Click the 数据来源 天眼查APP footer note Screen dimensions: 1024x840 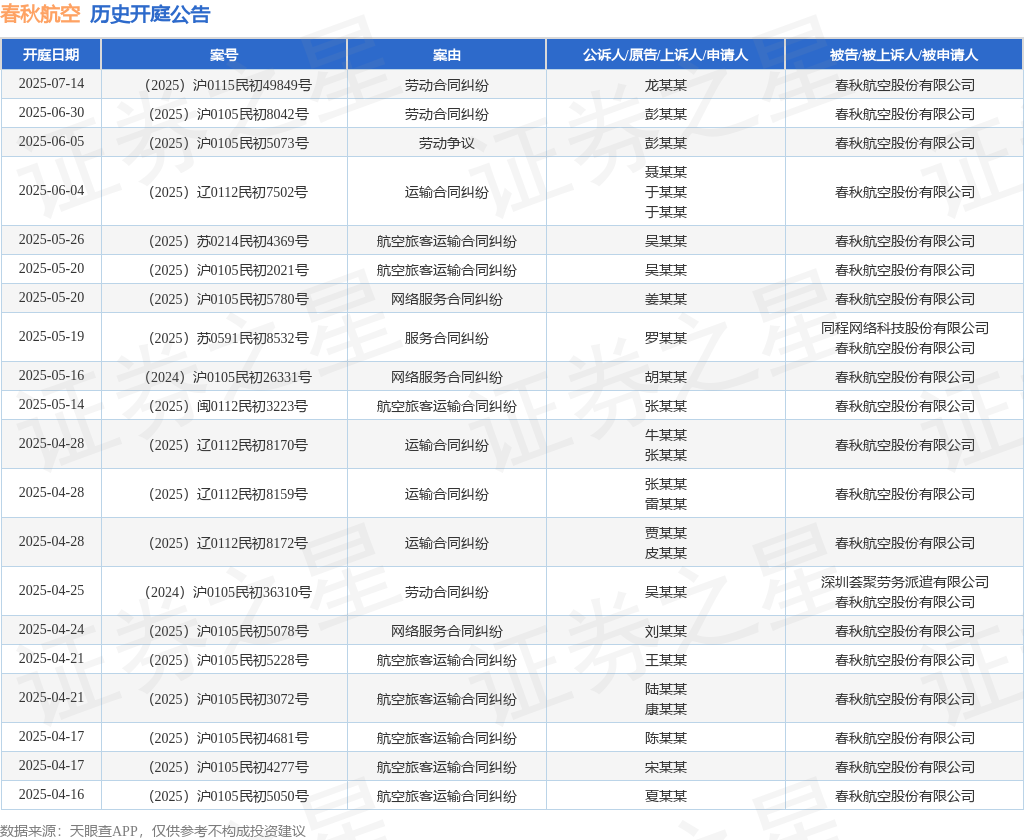point(153,831)
